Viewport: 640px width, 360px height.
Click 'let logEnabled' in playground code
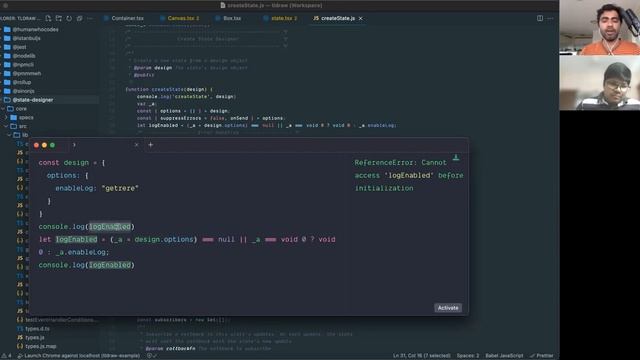68,239
